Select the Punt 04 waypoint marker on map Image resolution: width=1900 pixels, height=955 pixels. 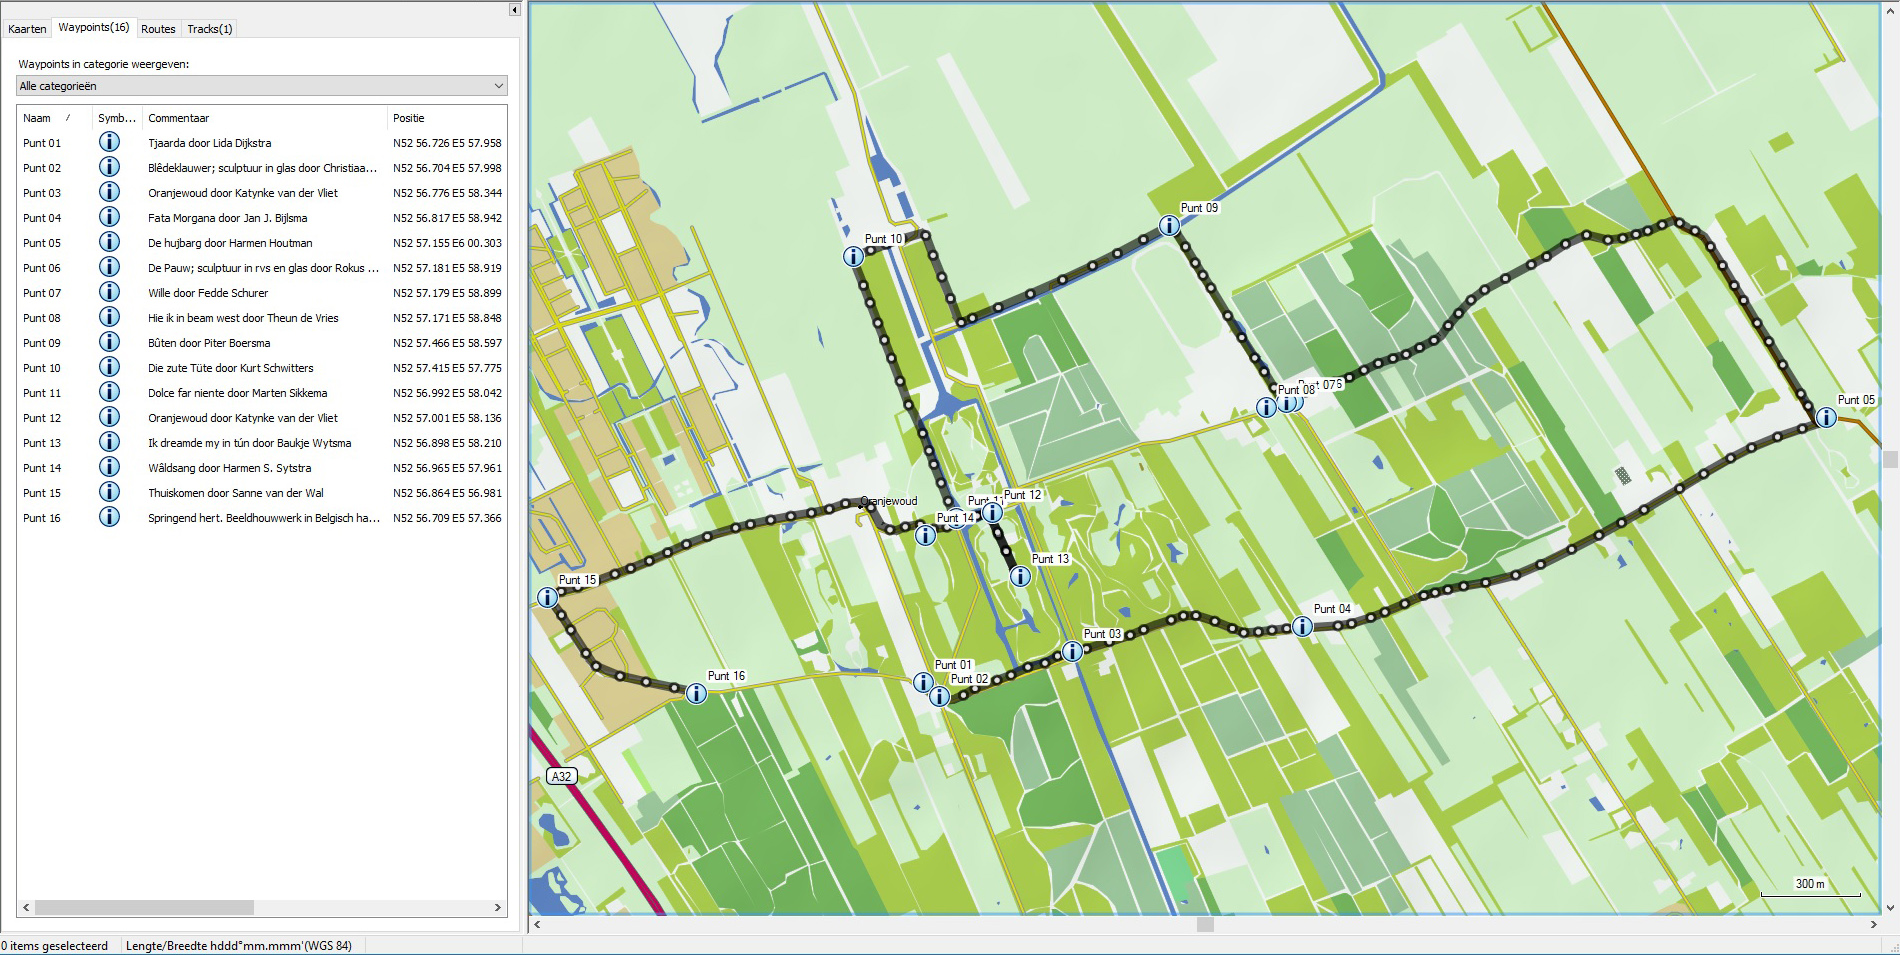coord(1302,627)
